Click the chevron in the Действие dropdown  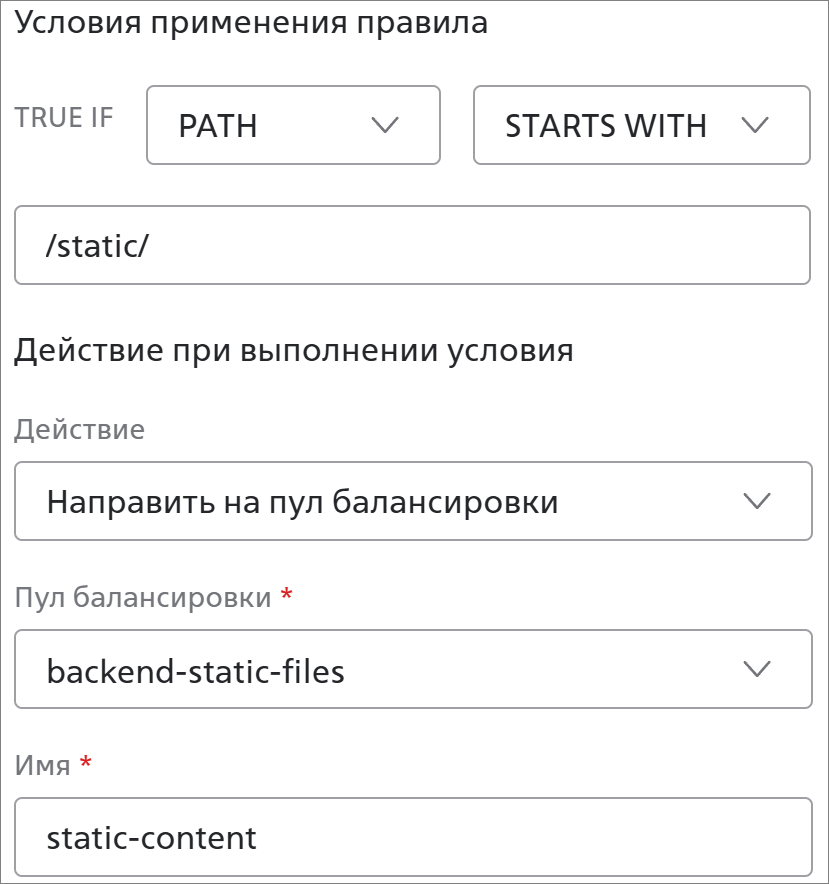click(x=758, y=501)
